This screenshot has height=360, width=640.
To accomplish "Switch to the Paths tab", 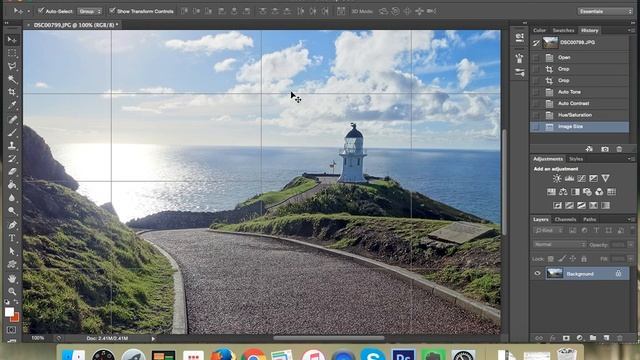I will click(589, 219).
